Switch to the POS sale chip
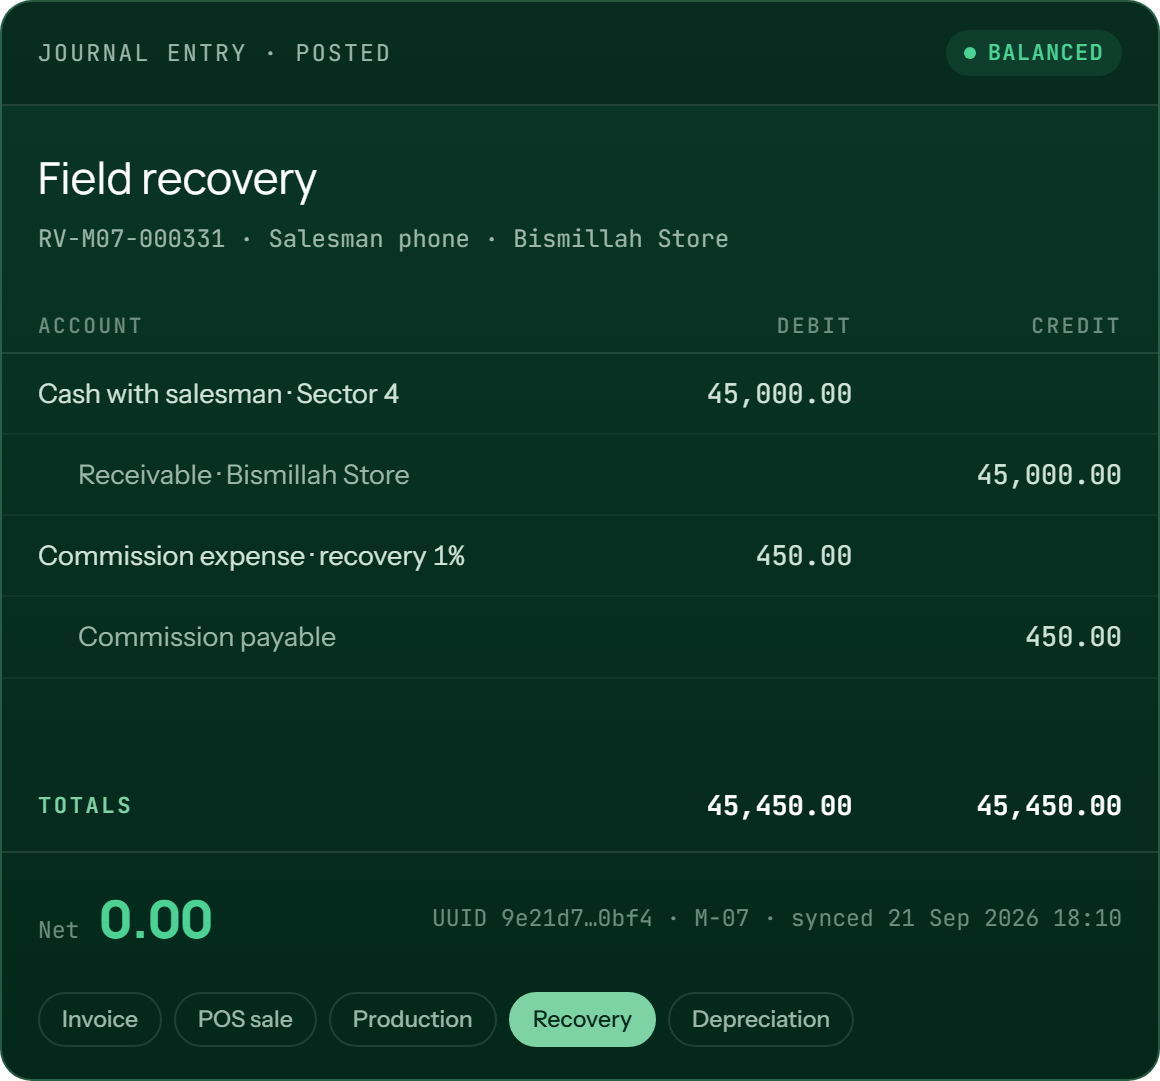The width and height of the screenshot is (1160, 1081). pos(245,1019)
